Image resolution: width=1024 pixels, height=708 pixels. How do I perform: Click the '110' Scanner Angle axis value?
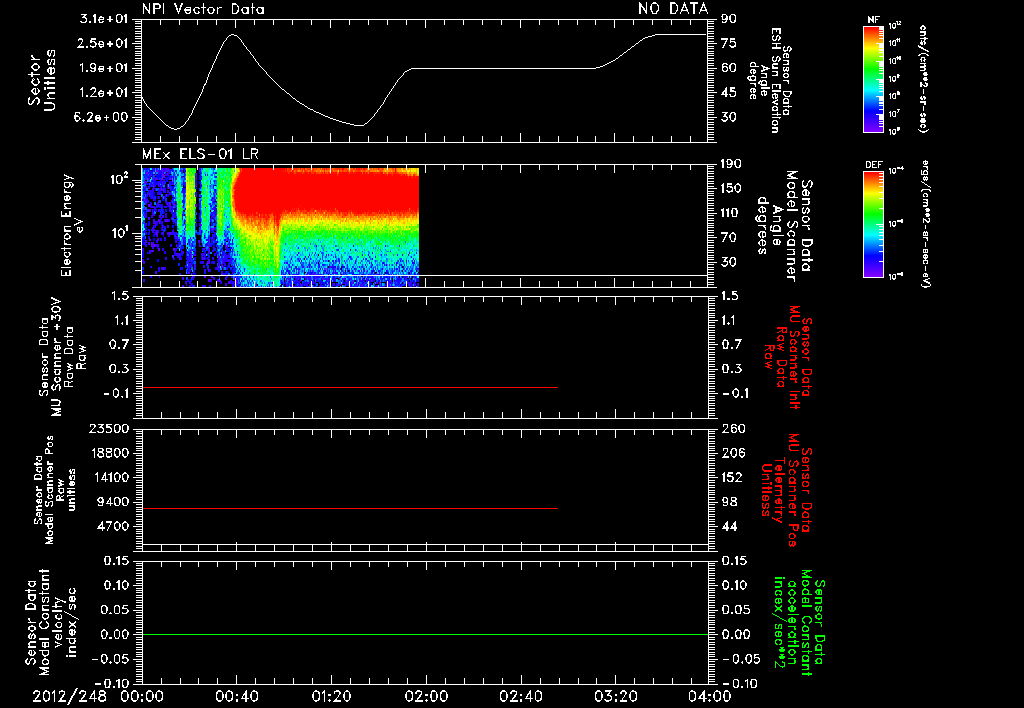pyautogui.click(x=732, y=213)
